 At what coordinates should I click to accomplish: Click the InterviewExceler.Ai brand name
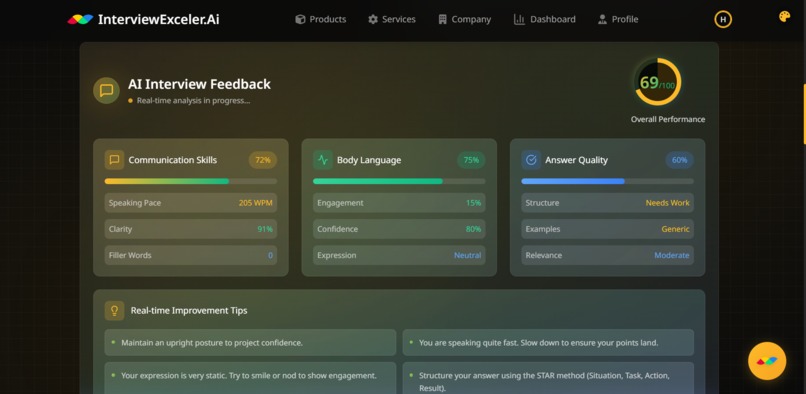tap(158, 20)
